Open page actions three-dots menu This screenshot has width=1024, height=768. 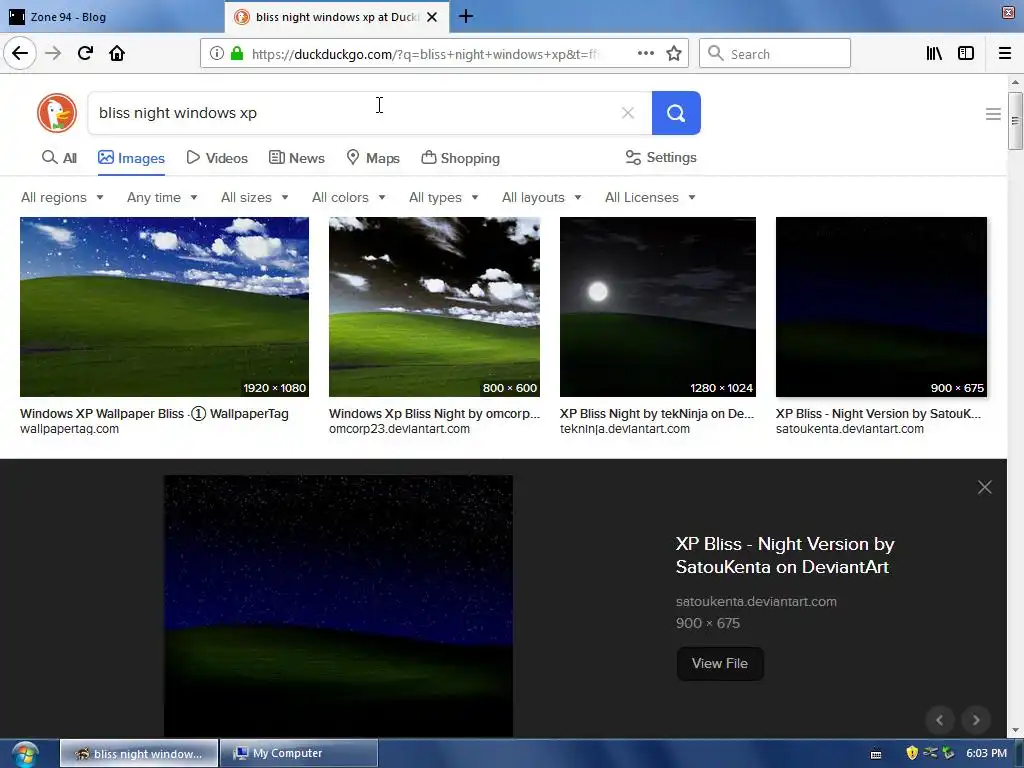pyautogui.click(x=645, y=54)
